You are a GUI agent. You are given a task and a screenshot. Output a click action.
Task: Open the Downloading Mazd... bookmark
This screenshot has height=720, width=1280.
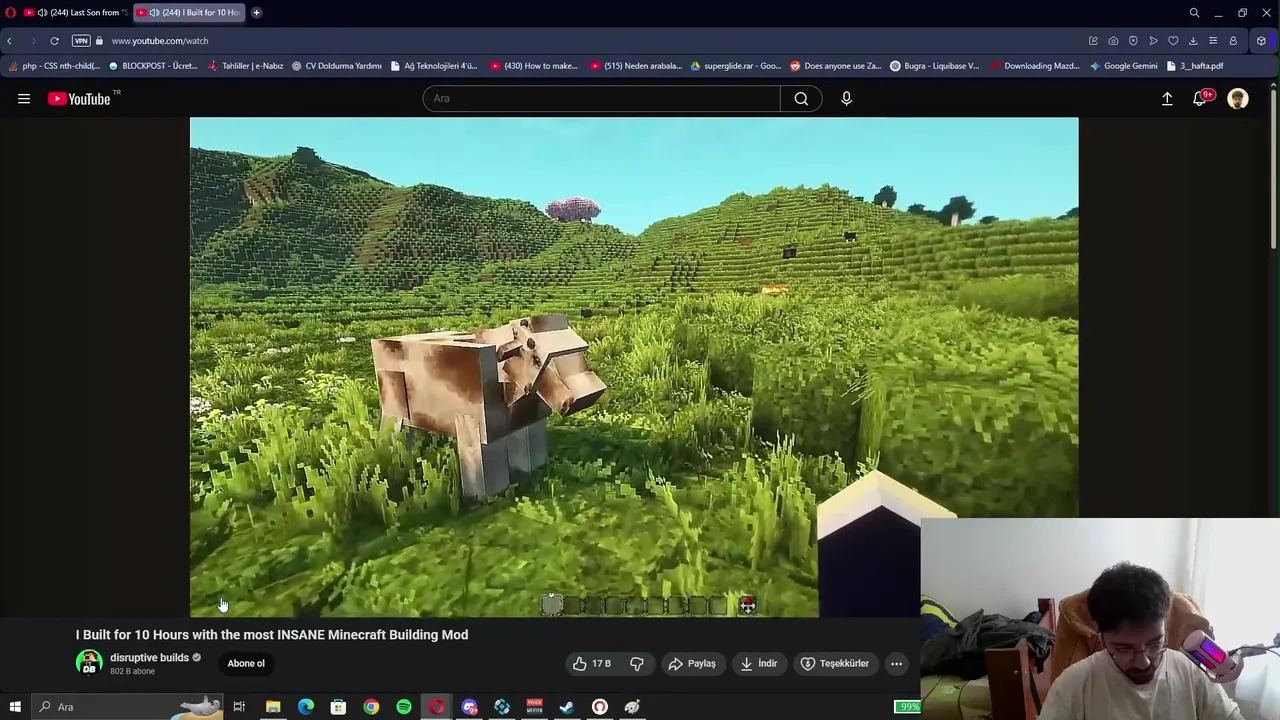click(1035, 66)
